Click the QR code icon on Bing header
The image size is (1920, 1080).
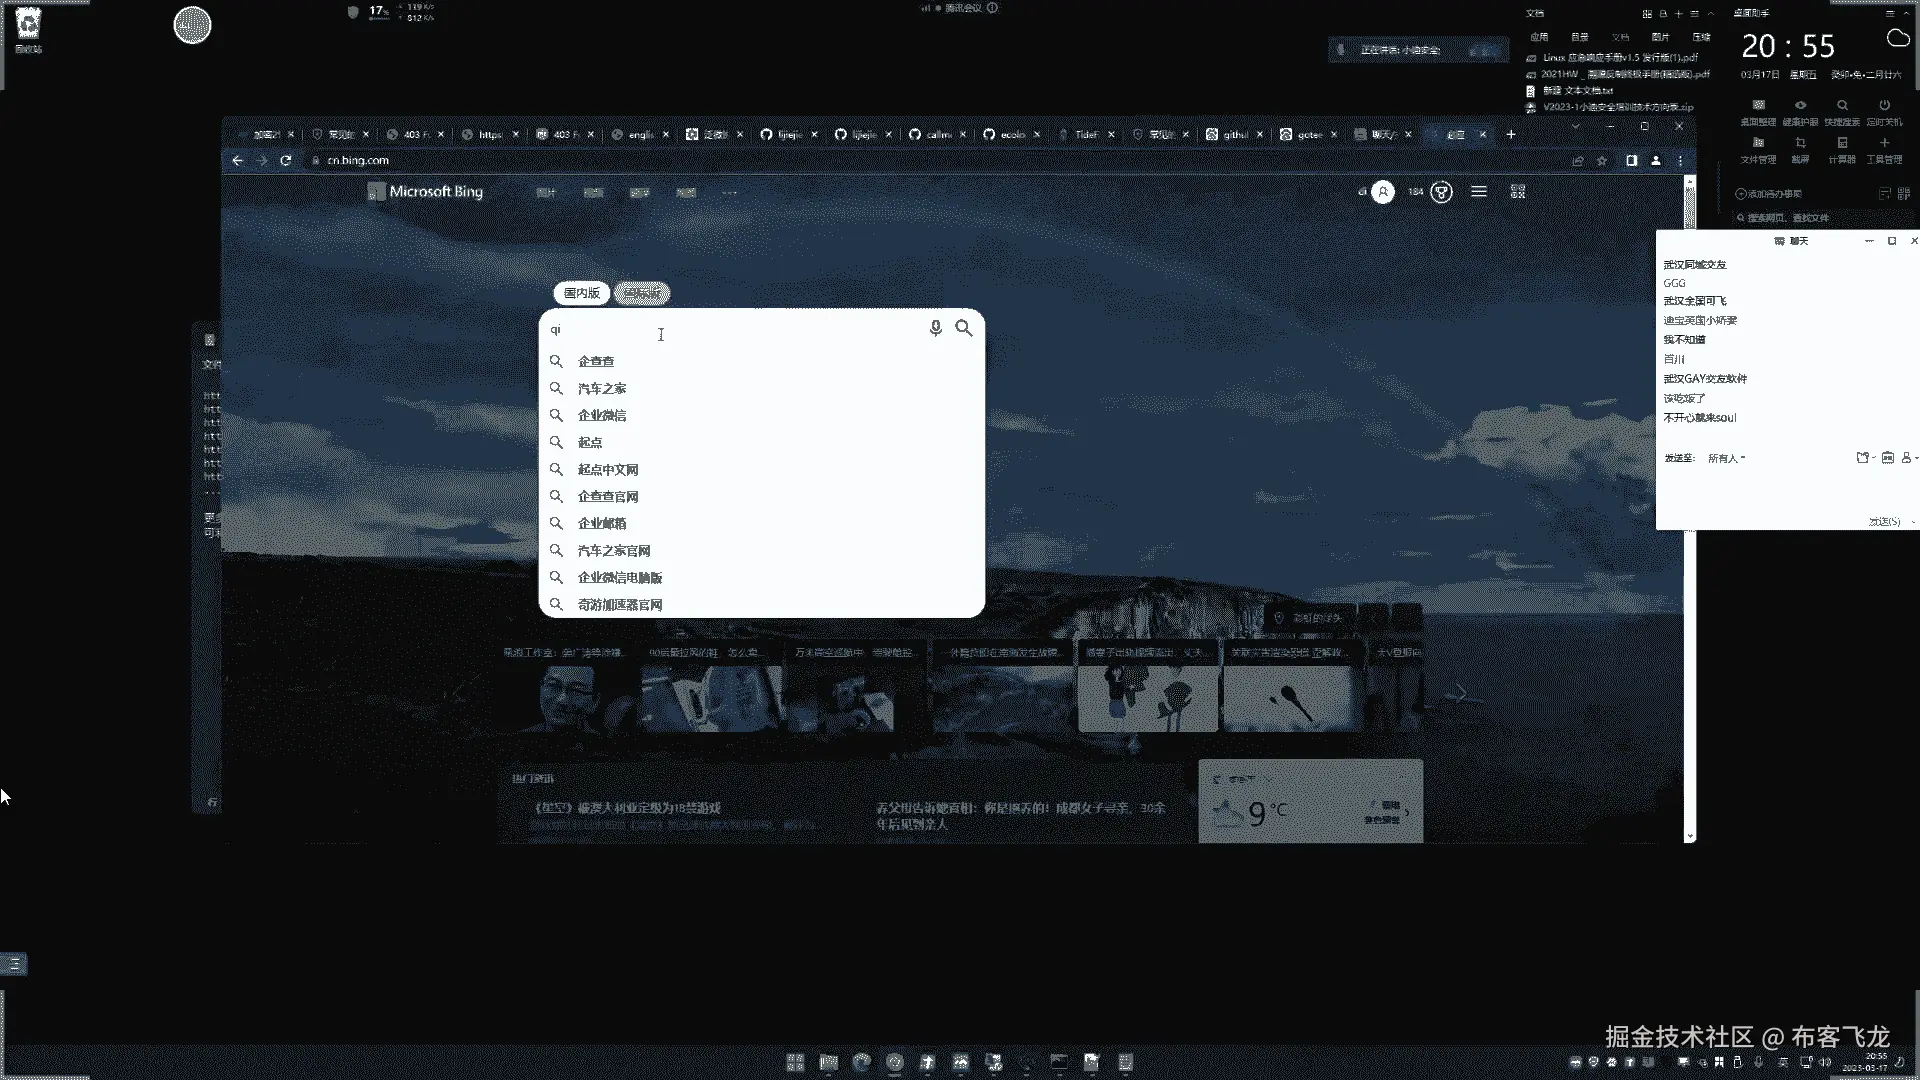tap(1518, 192)
